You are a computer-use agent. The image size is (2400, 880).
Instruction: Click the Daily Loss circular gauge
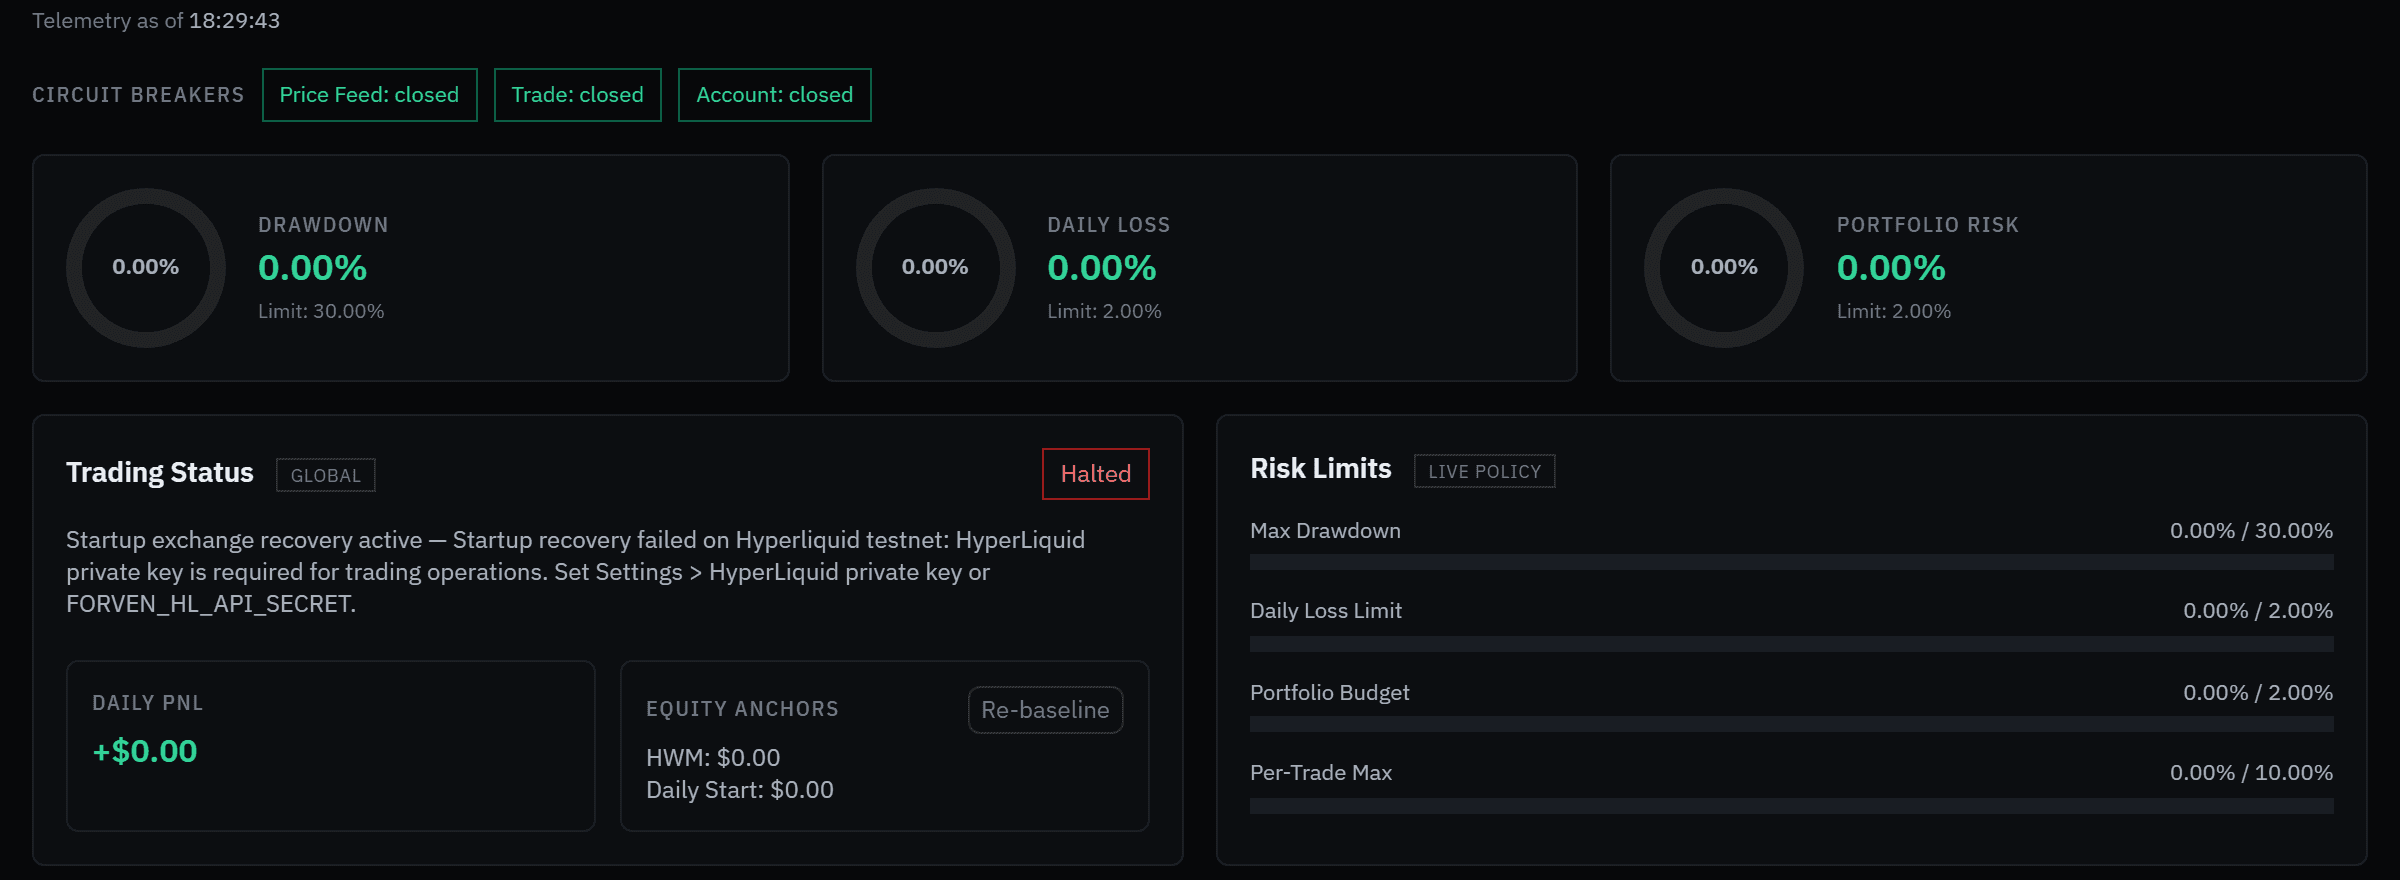tap(935, 268)
